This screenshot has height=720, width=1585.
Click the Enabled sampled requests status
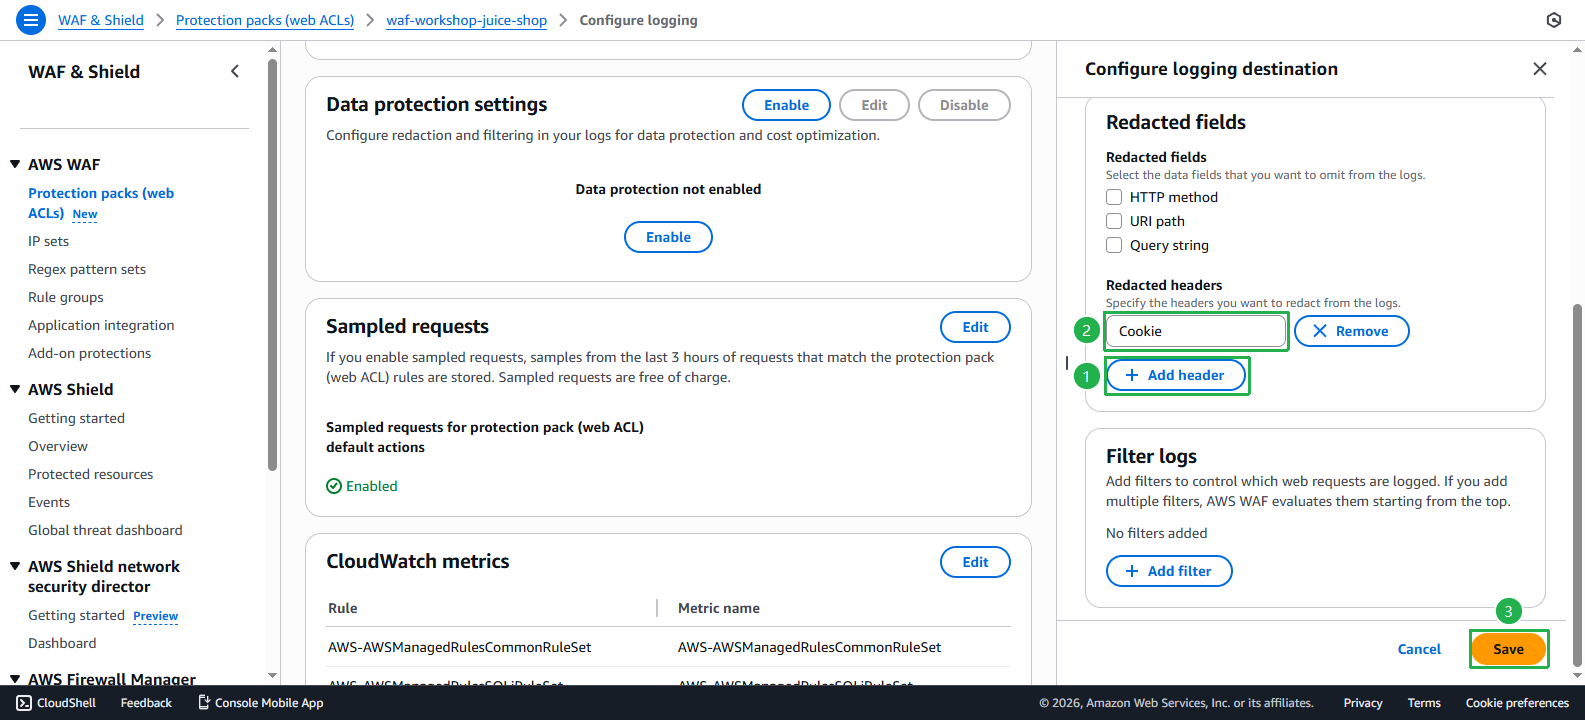pos(362,486)
